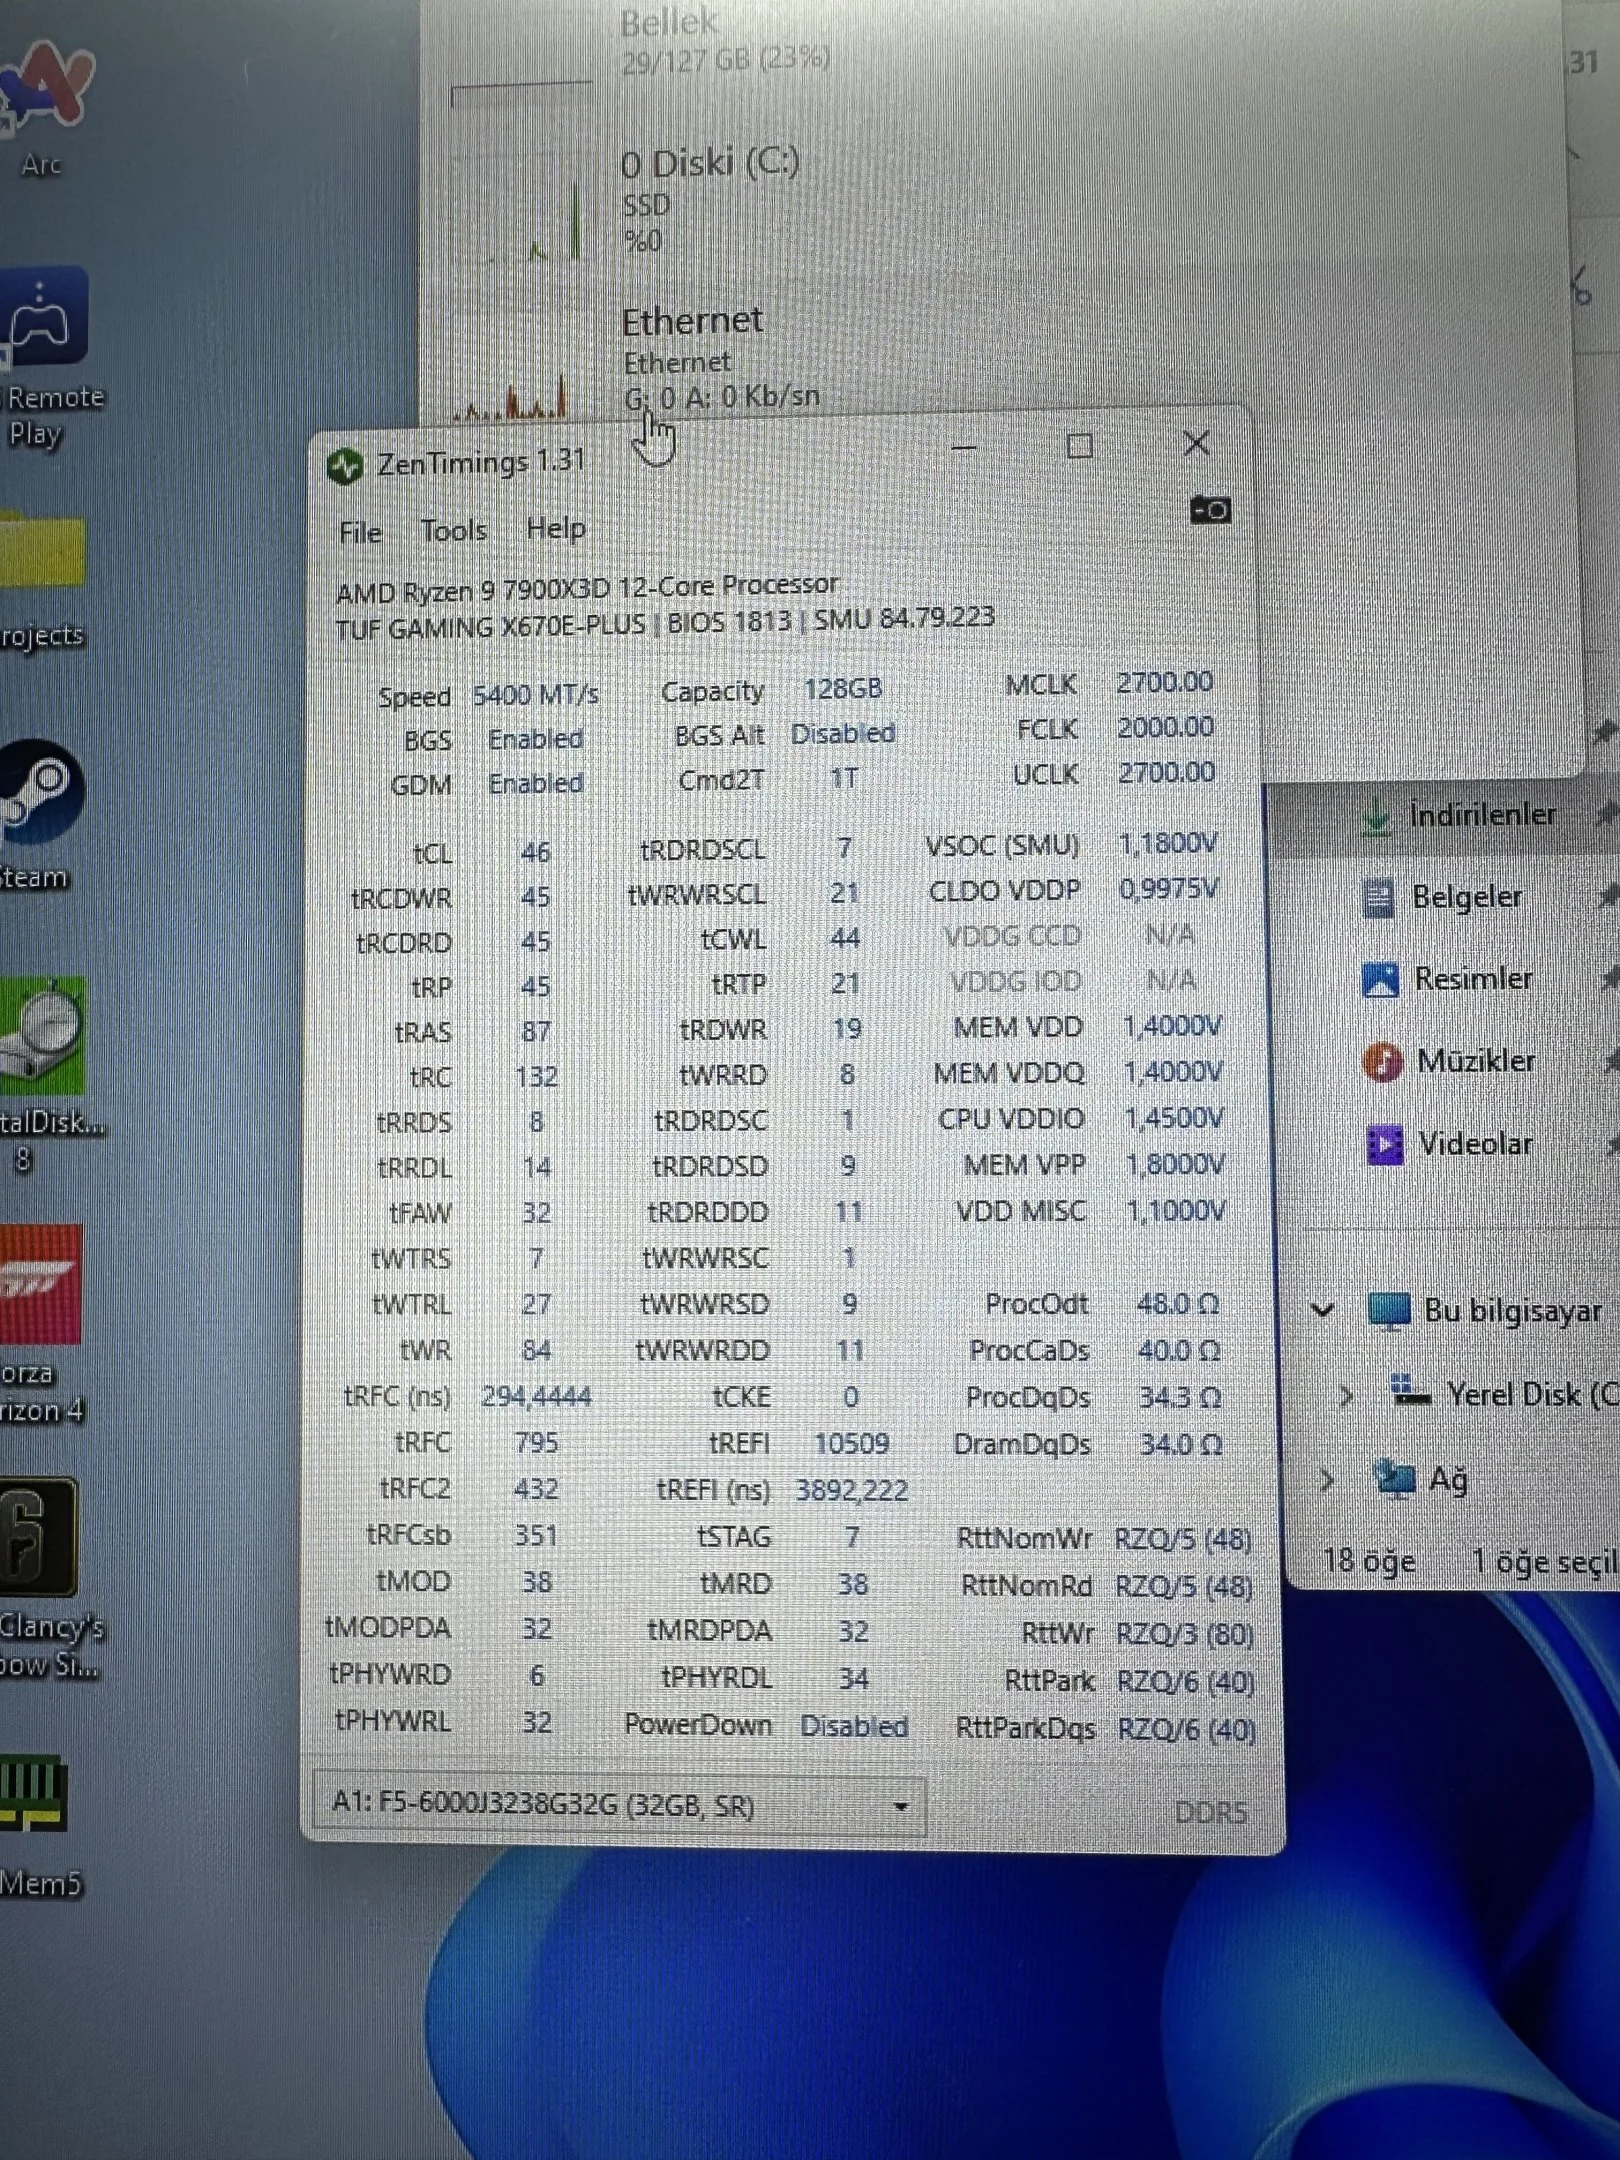The height and width of the screenshot is (2160, 1620).
Task: Click the tCL value 46
Action: coord(535,852)
